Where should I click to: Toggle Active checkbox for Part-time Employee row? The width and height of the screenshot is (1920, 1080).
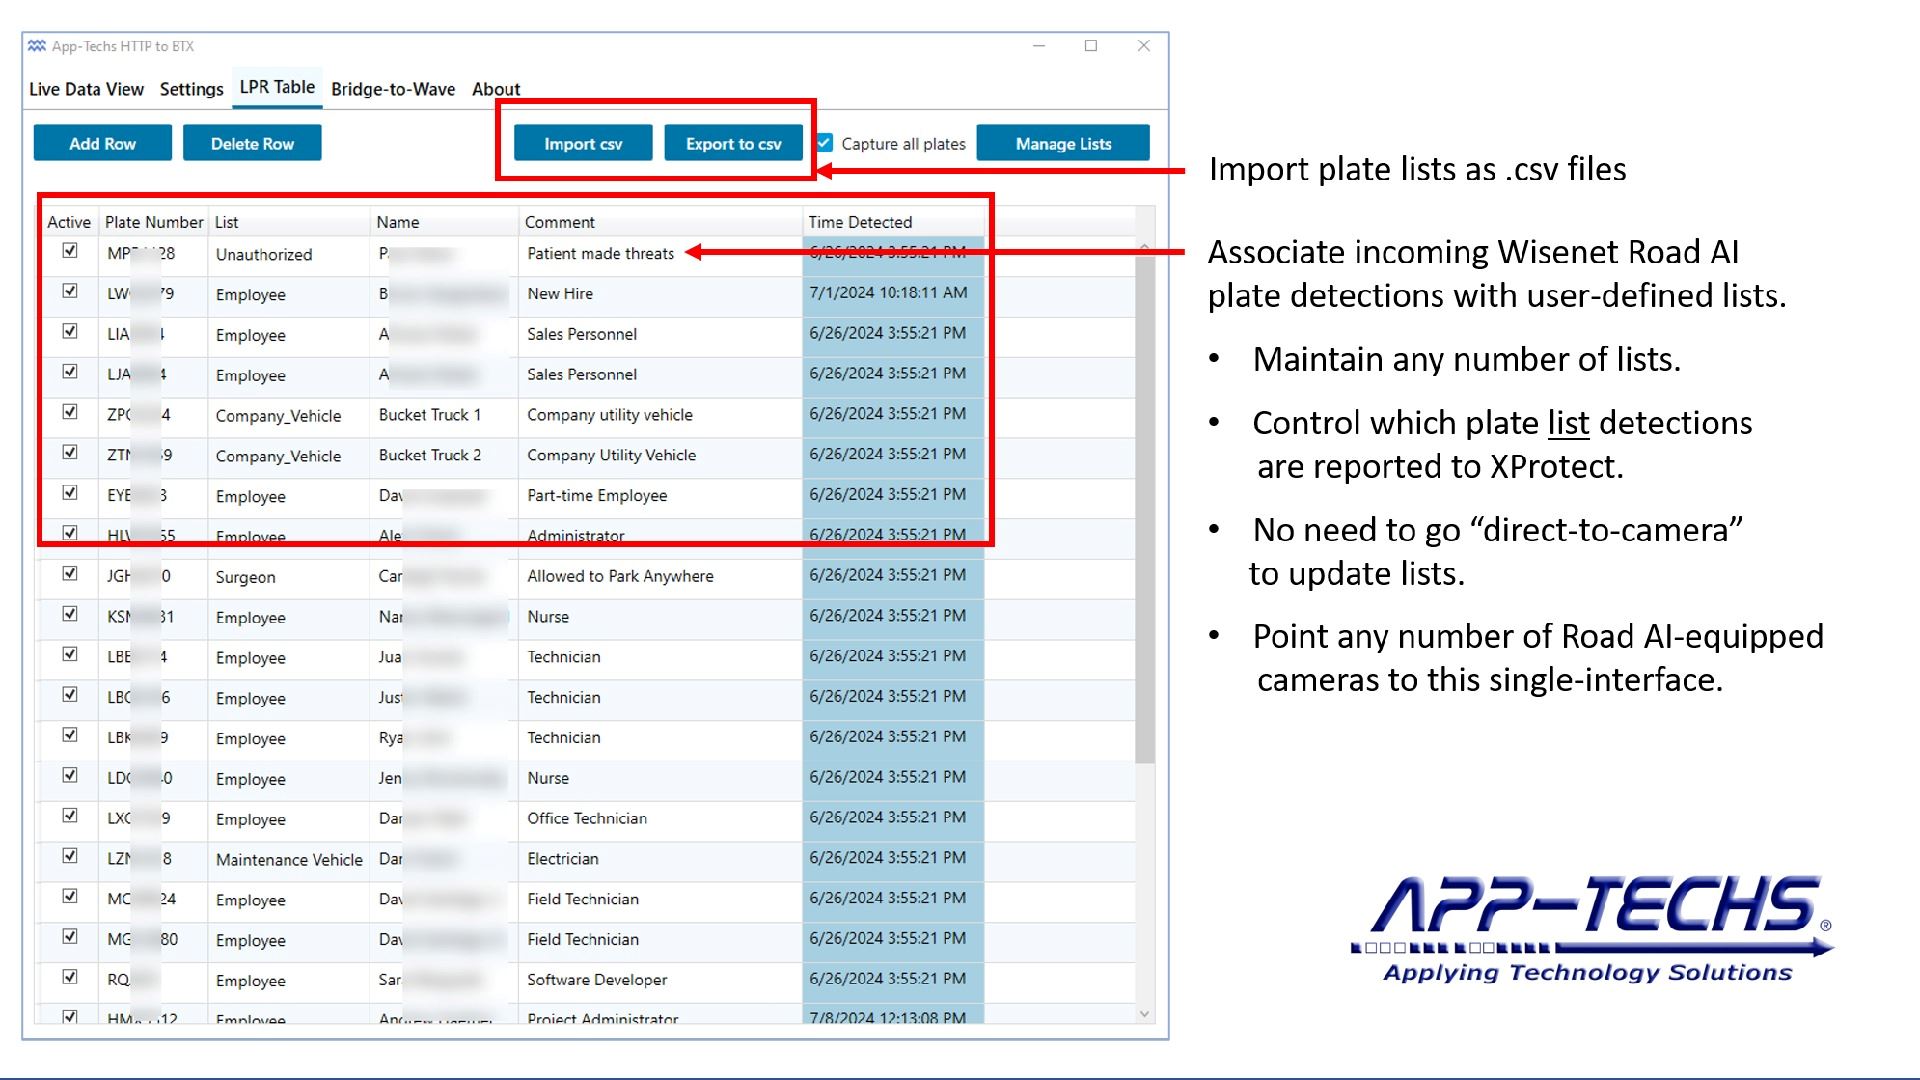click(70, 493)
